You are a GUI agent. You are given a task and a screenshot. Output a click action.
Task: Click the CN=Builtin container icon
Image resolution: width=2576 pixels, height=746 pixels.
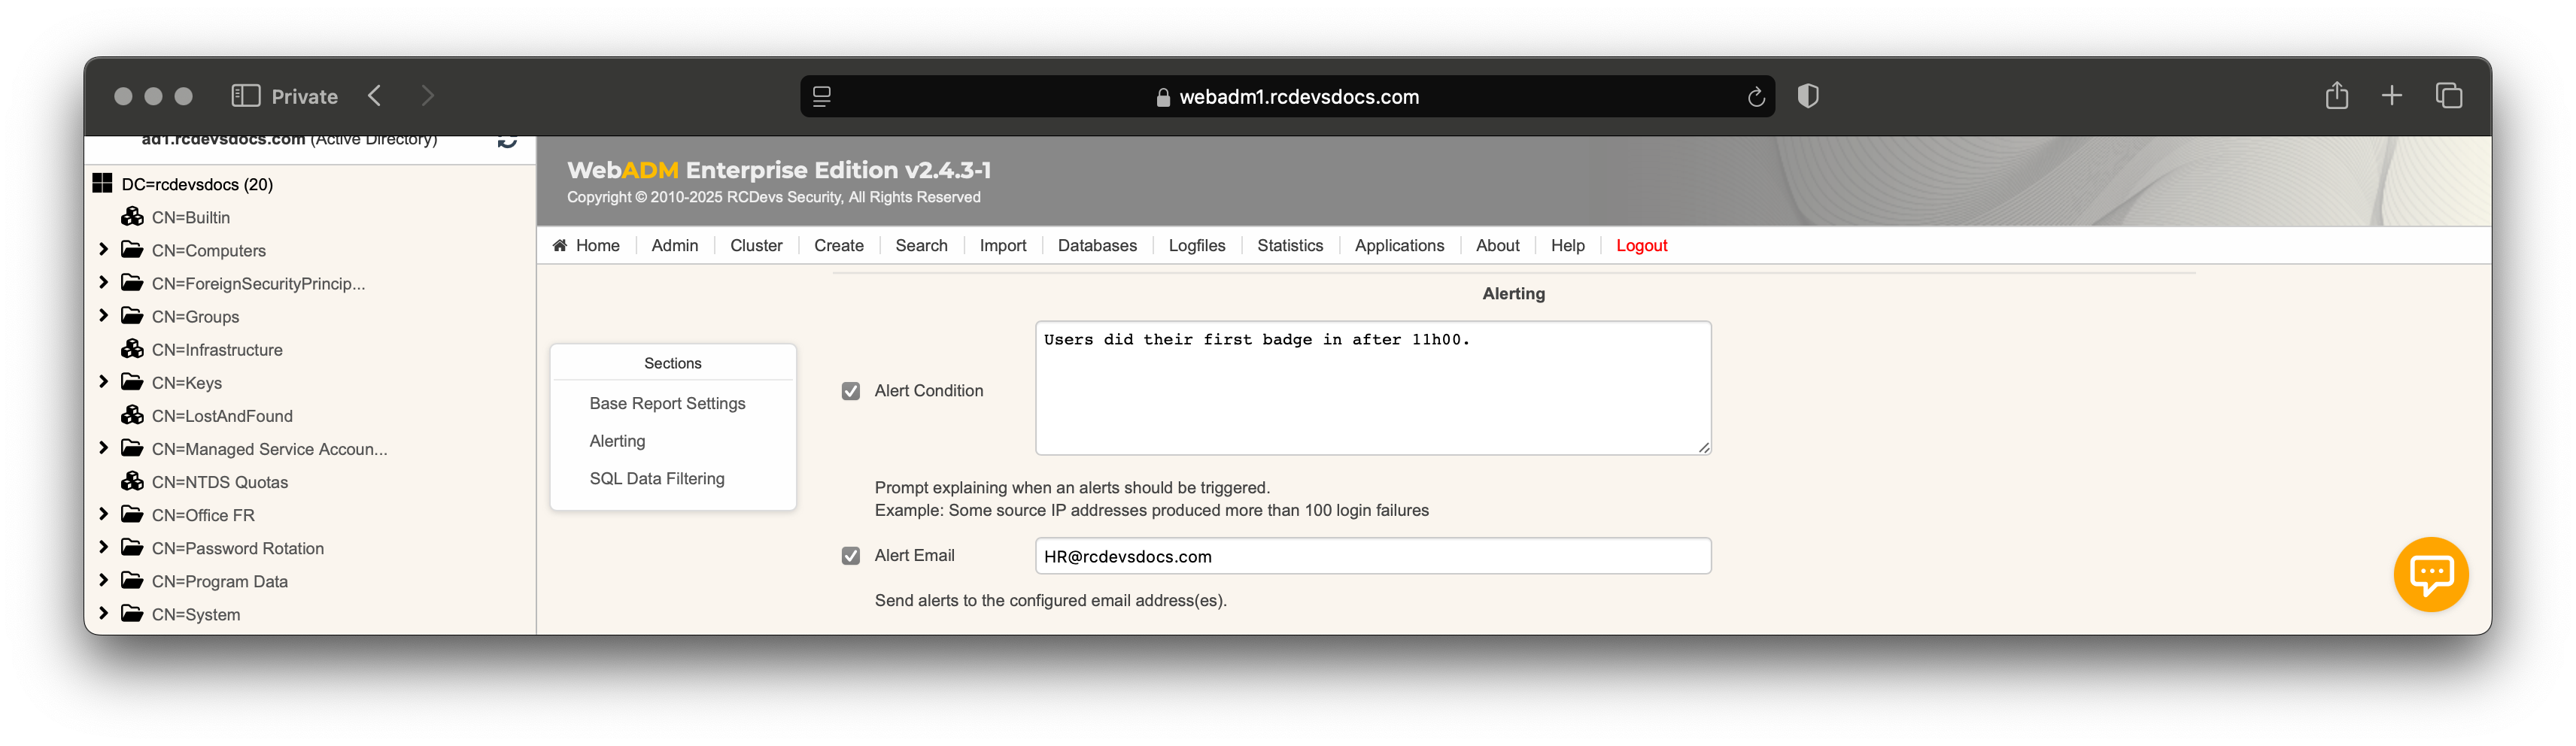click(133, 217)
